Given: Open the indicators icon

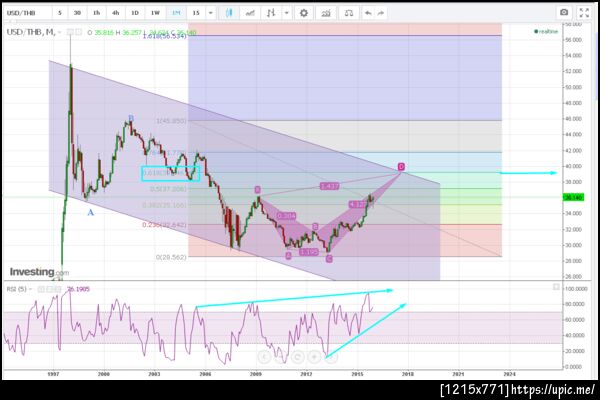Looking at the screenshot, I should point(326,13).
